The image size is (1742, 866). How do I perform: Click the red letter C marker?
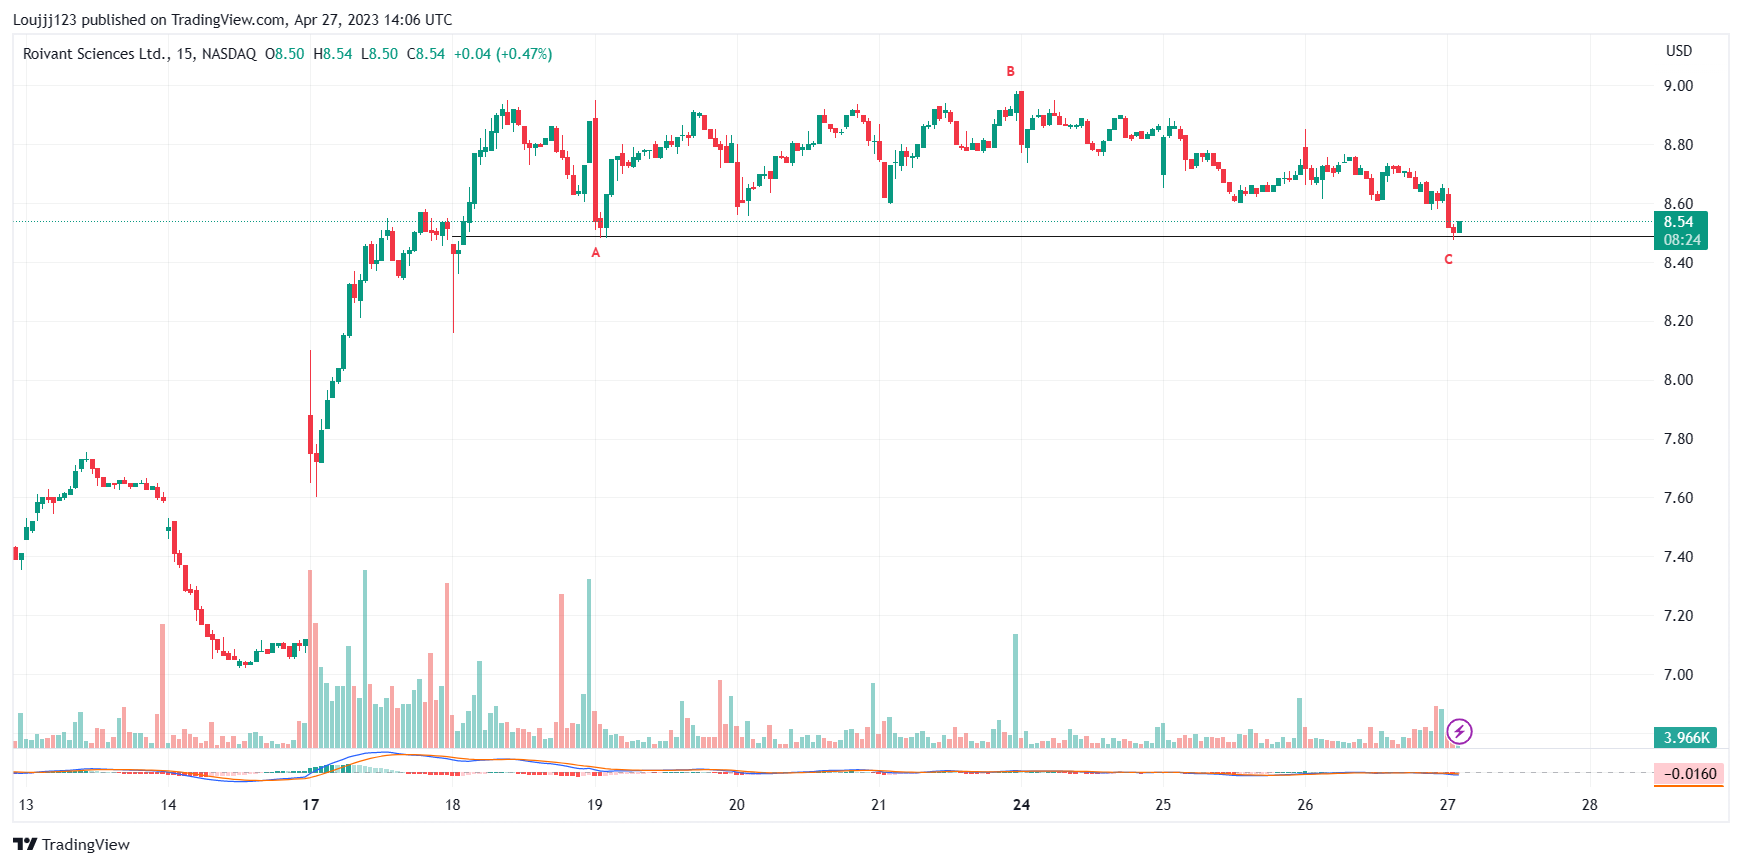point(1448,259)
